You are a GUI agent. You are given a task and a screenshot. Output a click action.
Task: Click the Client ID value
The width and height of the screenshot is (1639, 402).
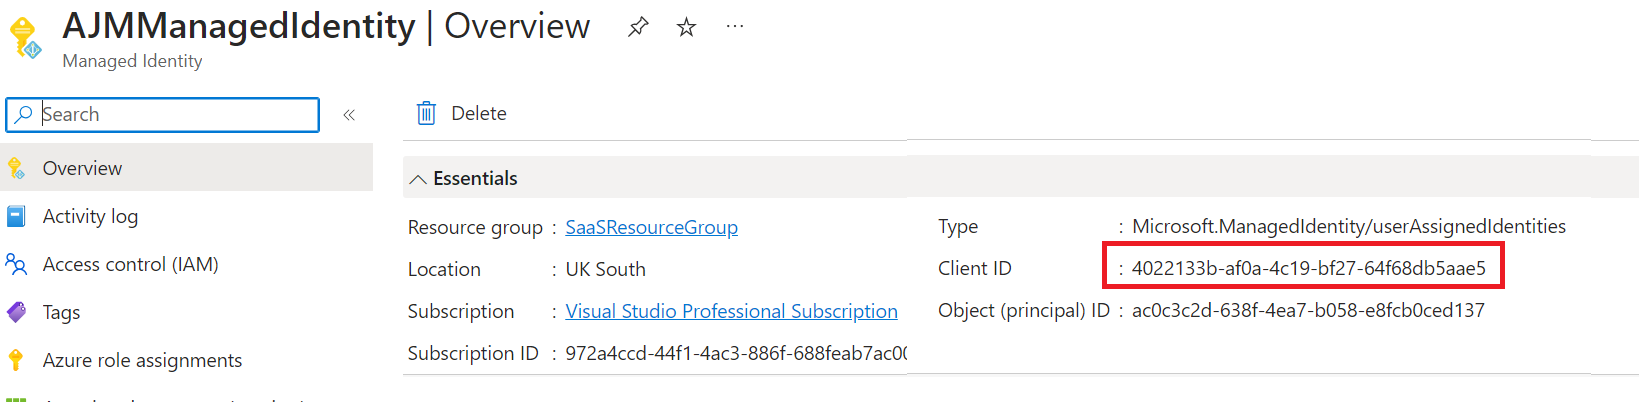(1308, 268)
